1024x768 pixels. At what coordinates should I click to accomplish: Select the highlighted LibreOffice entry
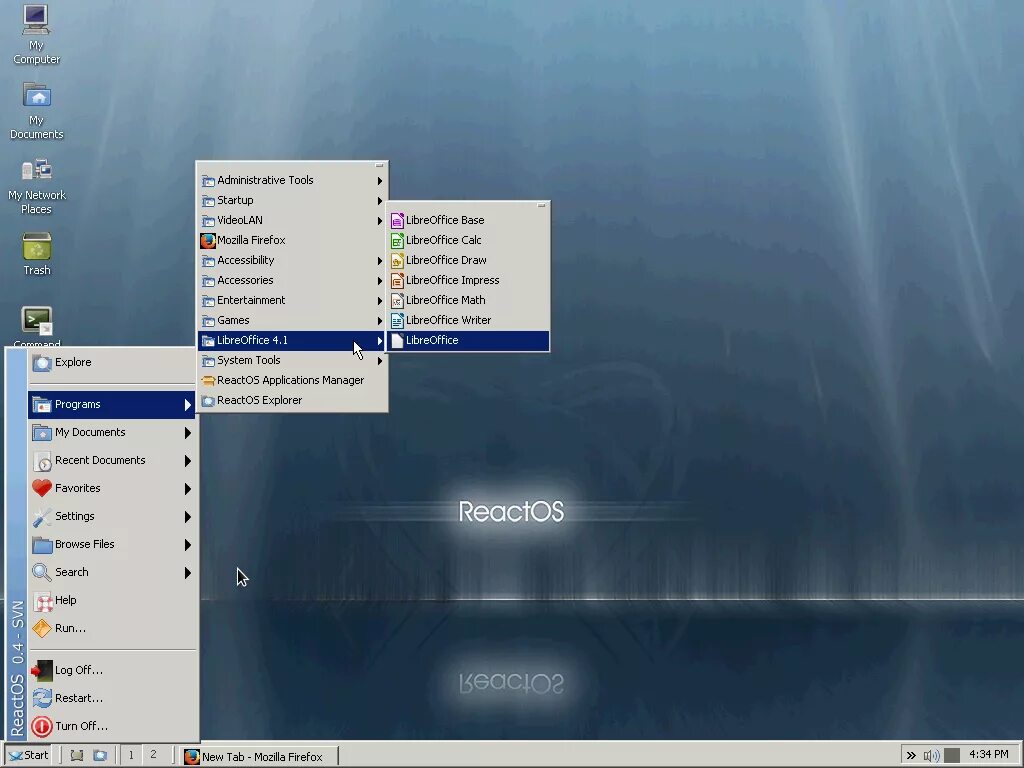(x=468, y=340)
